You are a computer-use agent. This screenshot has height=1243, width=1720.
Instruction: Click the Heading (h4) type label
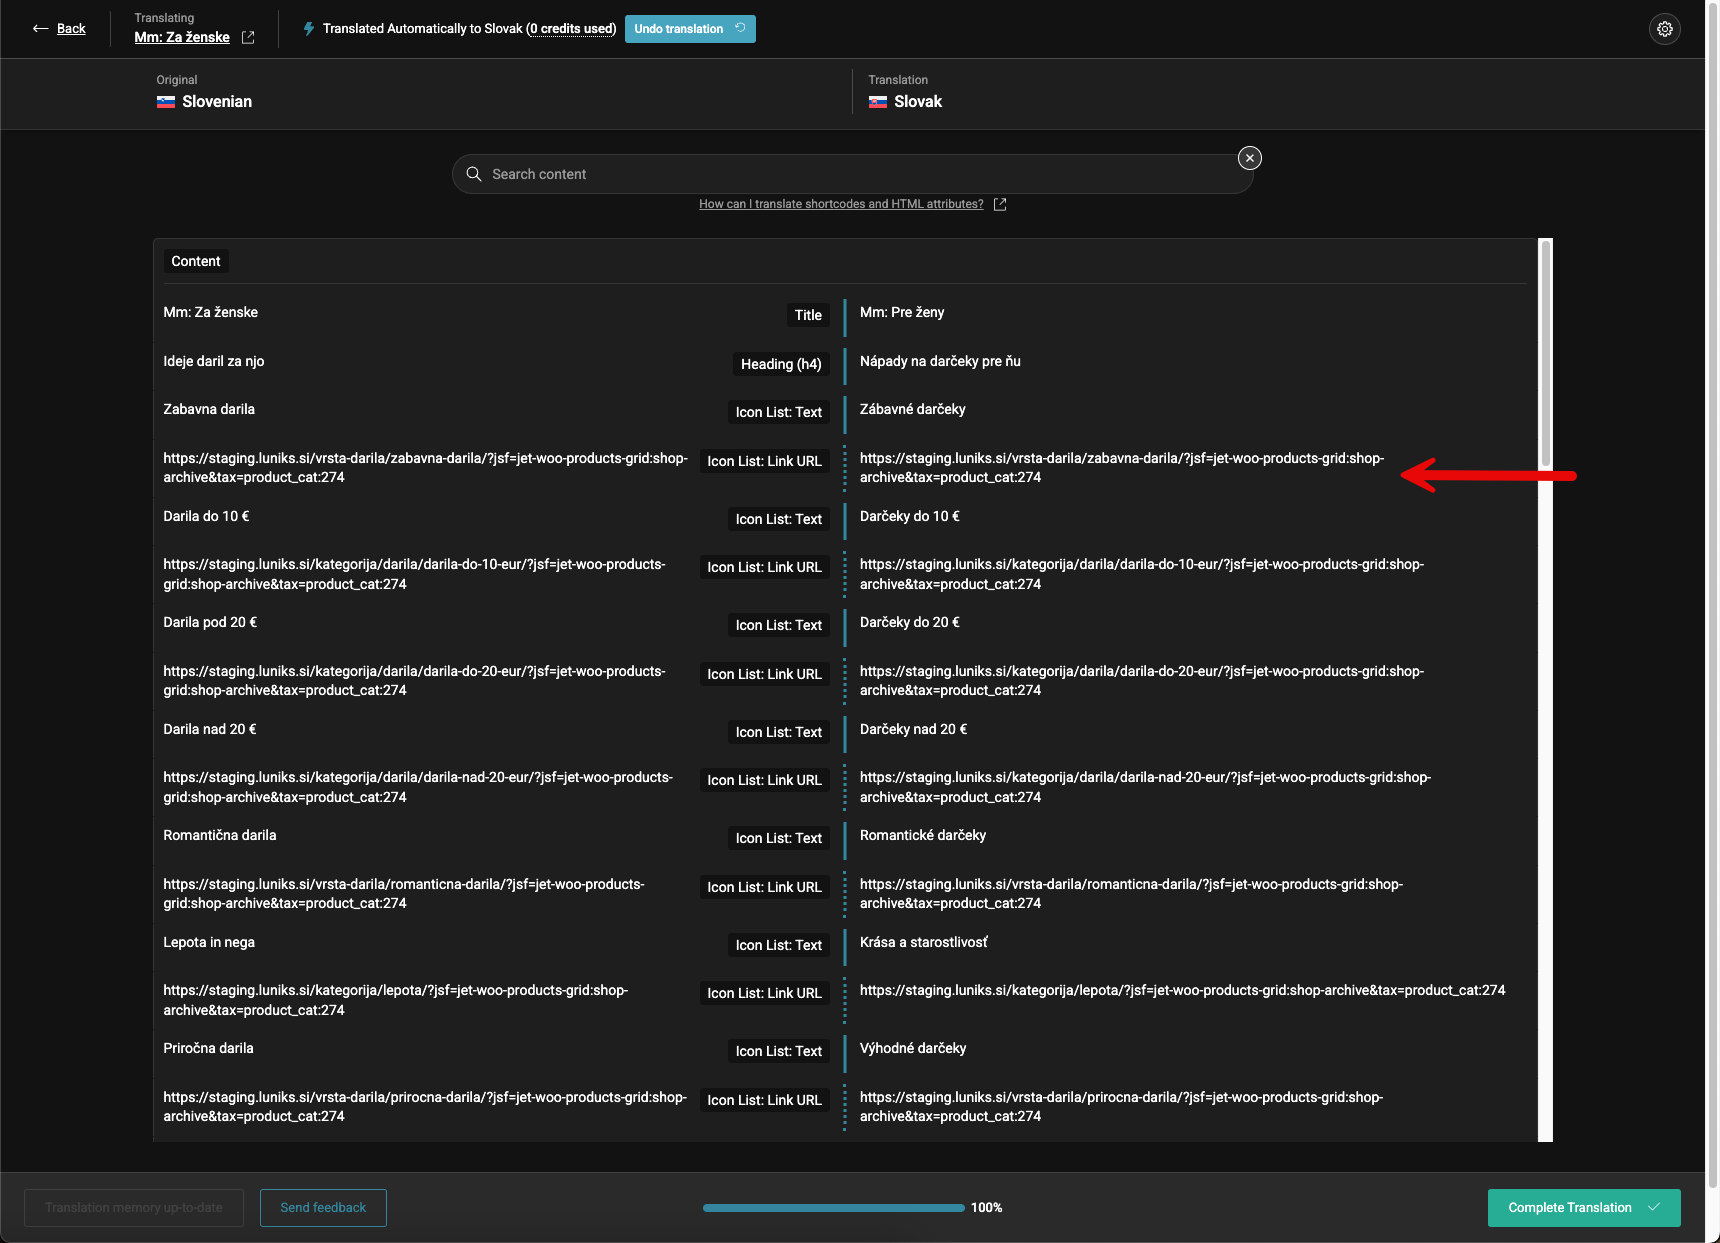point(781,365)
